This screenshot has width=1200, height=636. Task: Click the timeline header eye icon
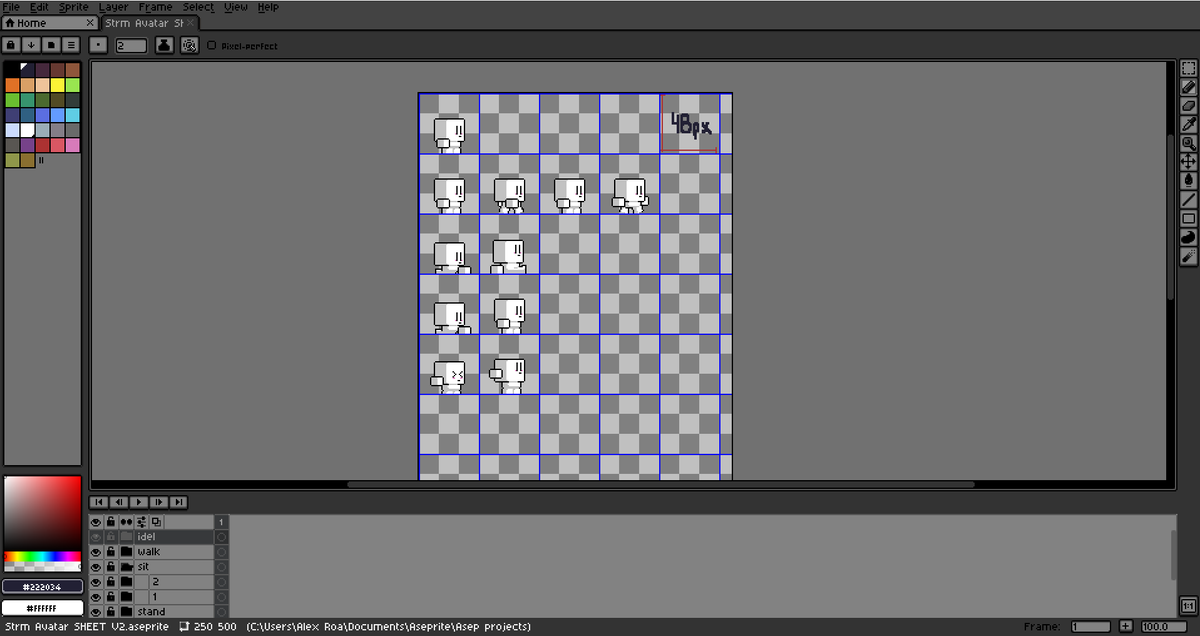[97, 522]
